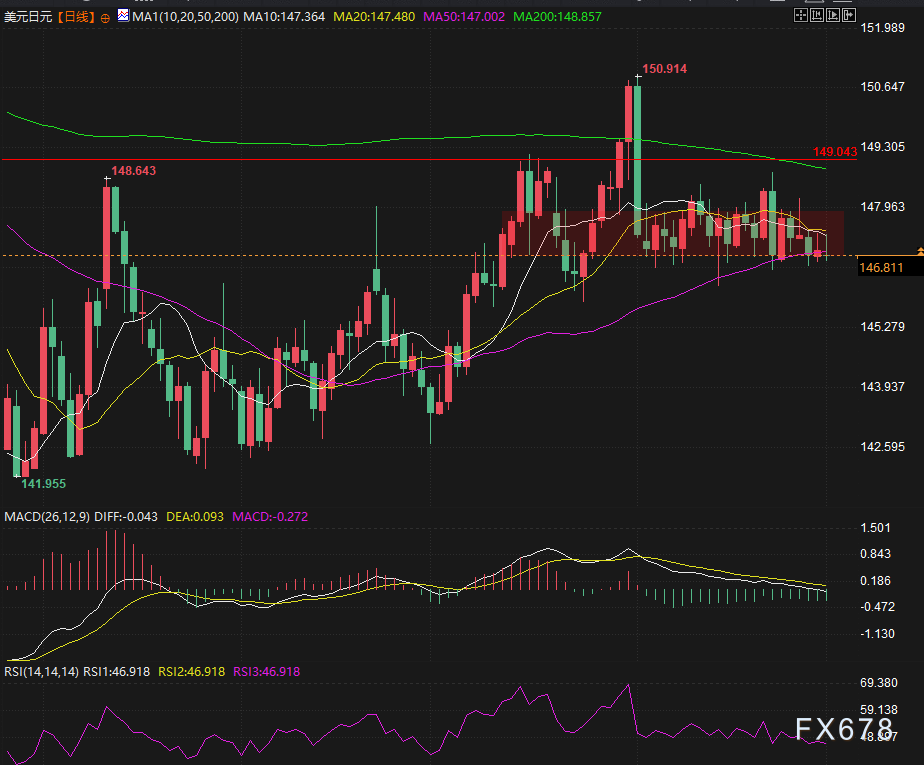Select the candlestick chart type icon
Screen dimensions: 924x765
[x=123, y=16]
